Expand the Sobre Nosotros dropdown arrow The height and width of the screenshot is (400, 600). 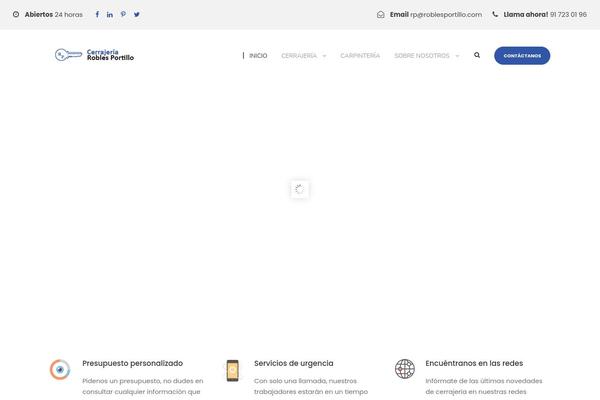point(457,56)
